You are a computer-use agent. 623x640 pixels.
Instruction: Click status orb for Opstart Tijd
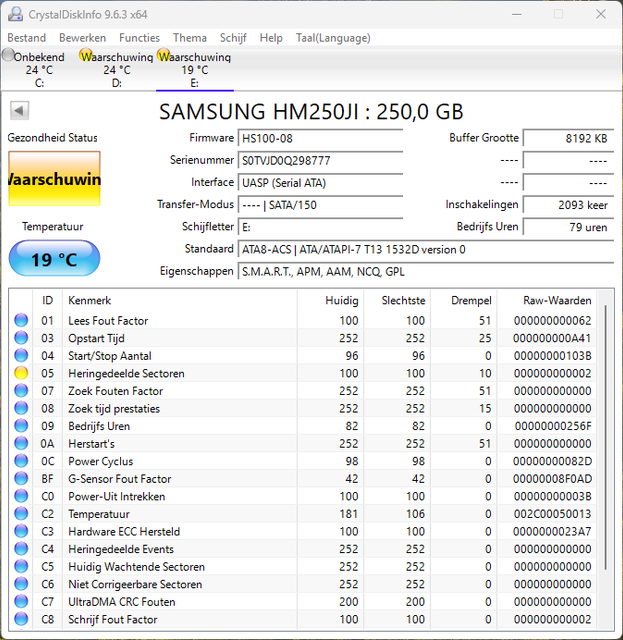[21, 338]
